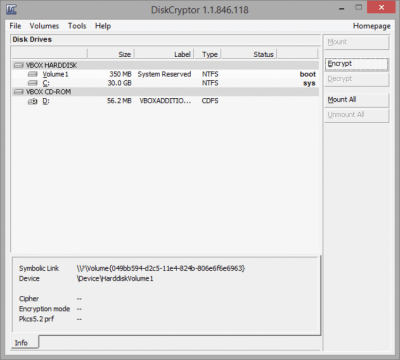Click the VBOX HARDDISK drive icon

(19, 65)
